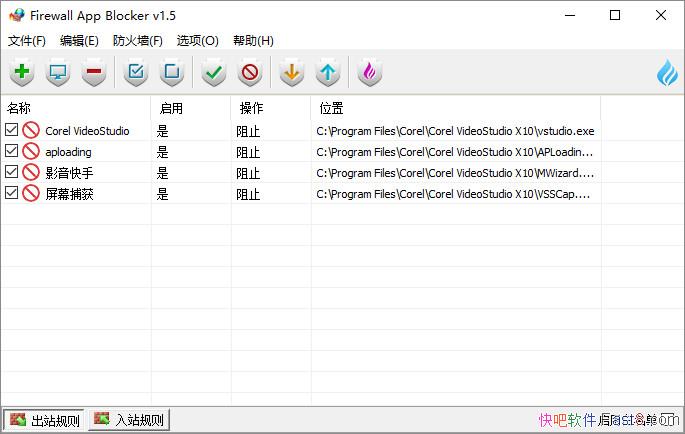The height and width of the screenshot is (434, 685).
Task: Click 是 in the 影音快手 row
Action: point(163,173)
